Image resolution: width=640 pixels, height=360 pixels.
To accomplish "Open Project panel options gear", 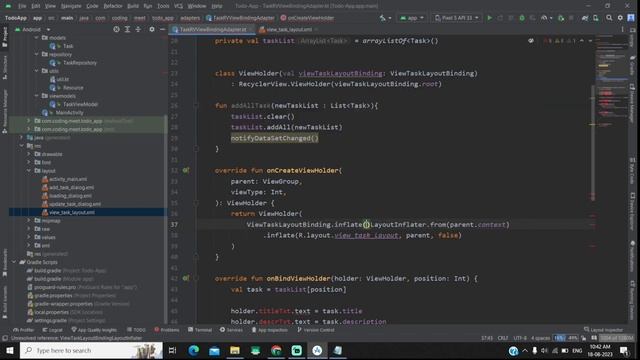I will (152, 29).
